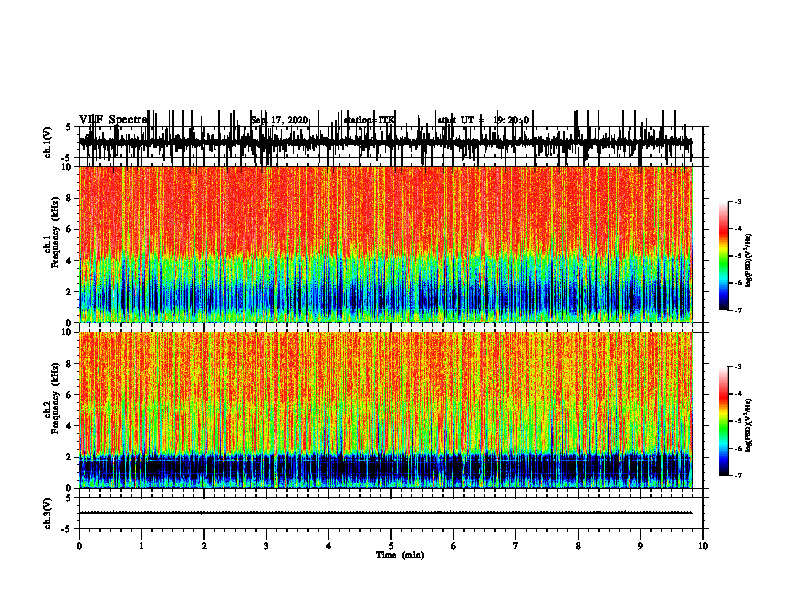Click time axis tick label '5'

click(391, 546)
